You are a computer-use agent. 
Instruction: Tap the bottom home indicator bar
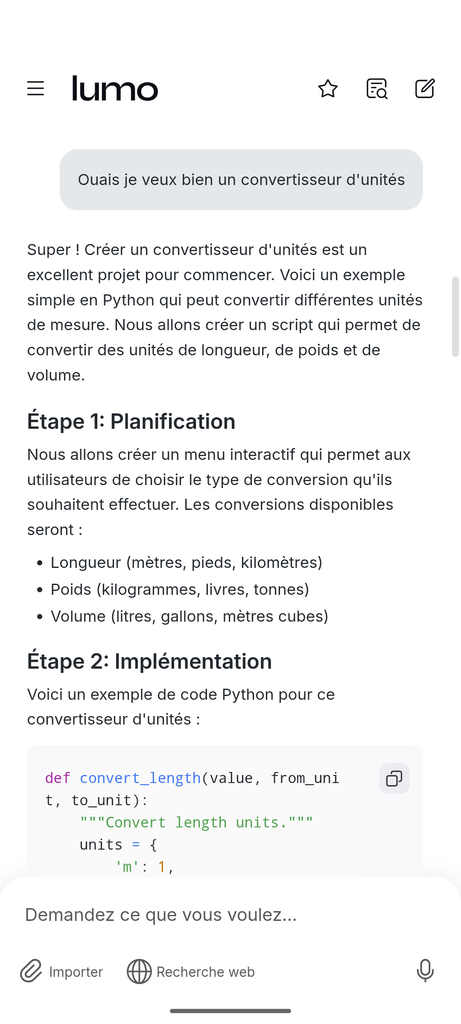coord(230,1011)
